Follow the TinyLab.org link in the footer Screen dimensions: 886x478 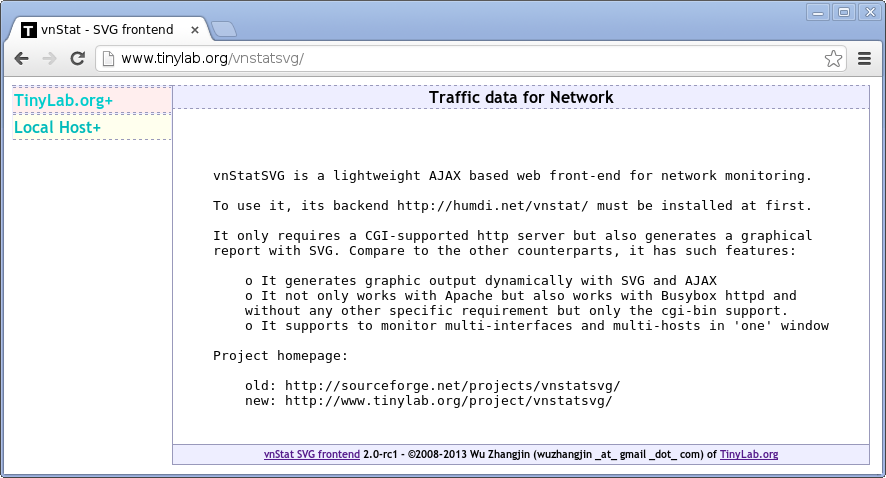coord(748,454)
